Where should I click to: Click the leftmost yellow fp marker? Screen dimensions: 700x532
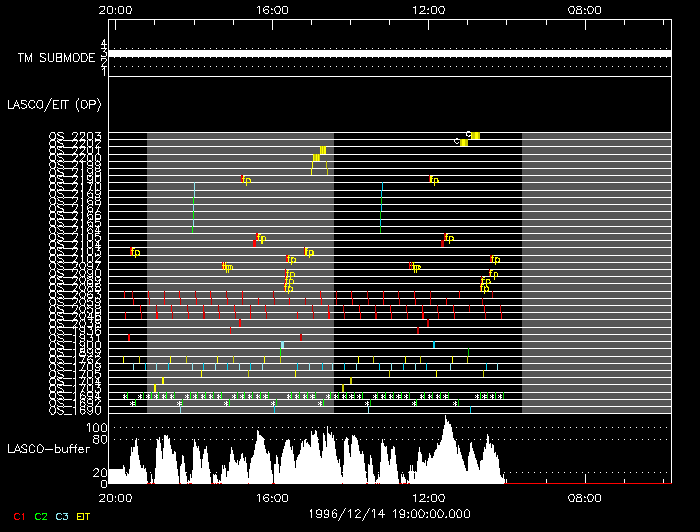135,252
